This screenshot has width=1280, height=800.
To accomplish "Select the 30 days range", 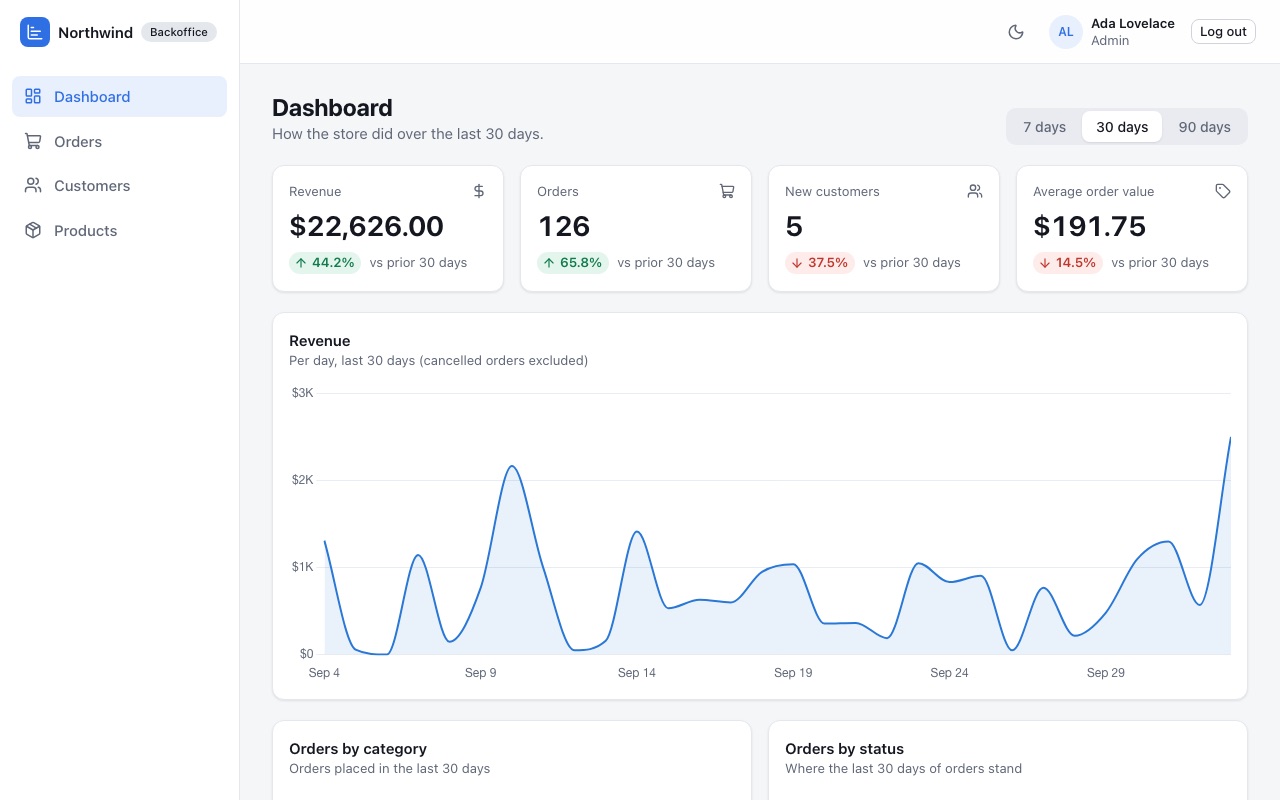I will click(x=1122, y=127).
